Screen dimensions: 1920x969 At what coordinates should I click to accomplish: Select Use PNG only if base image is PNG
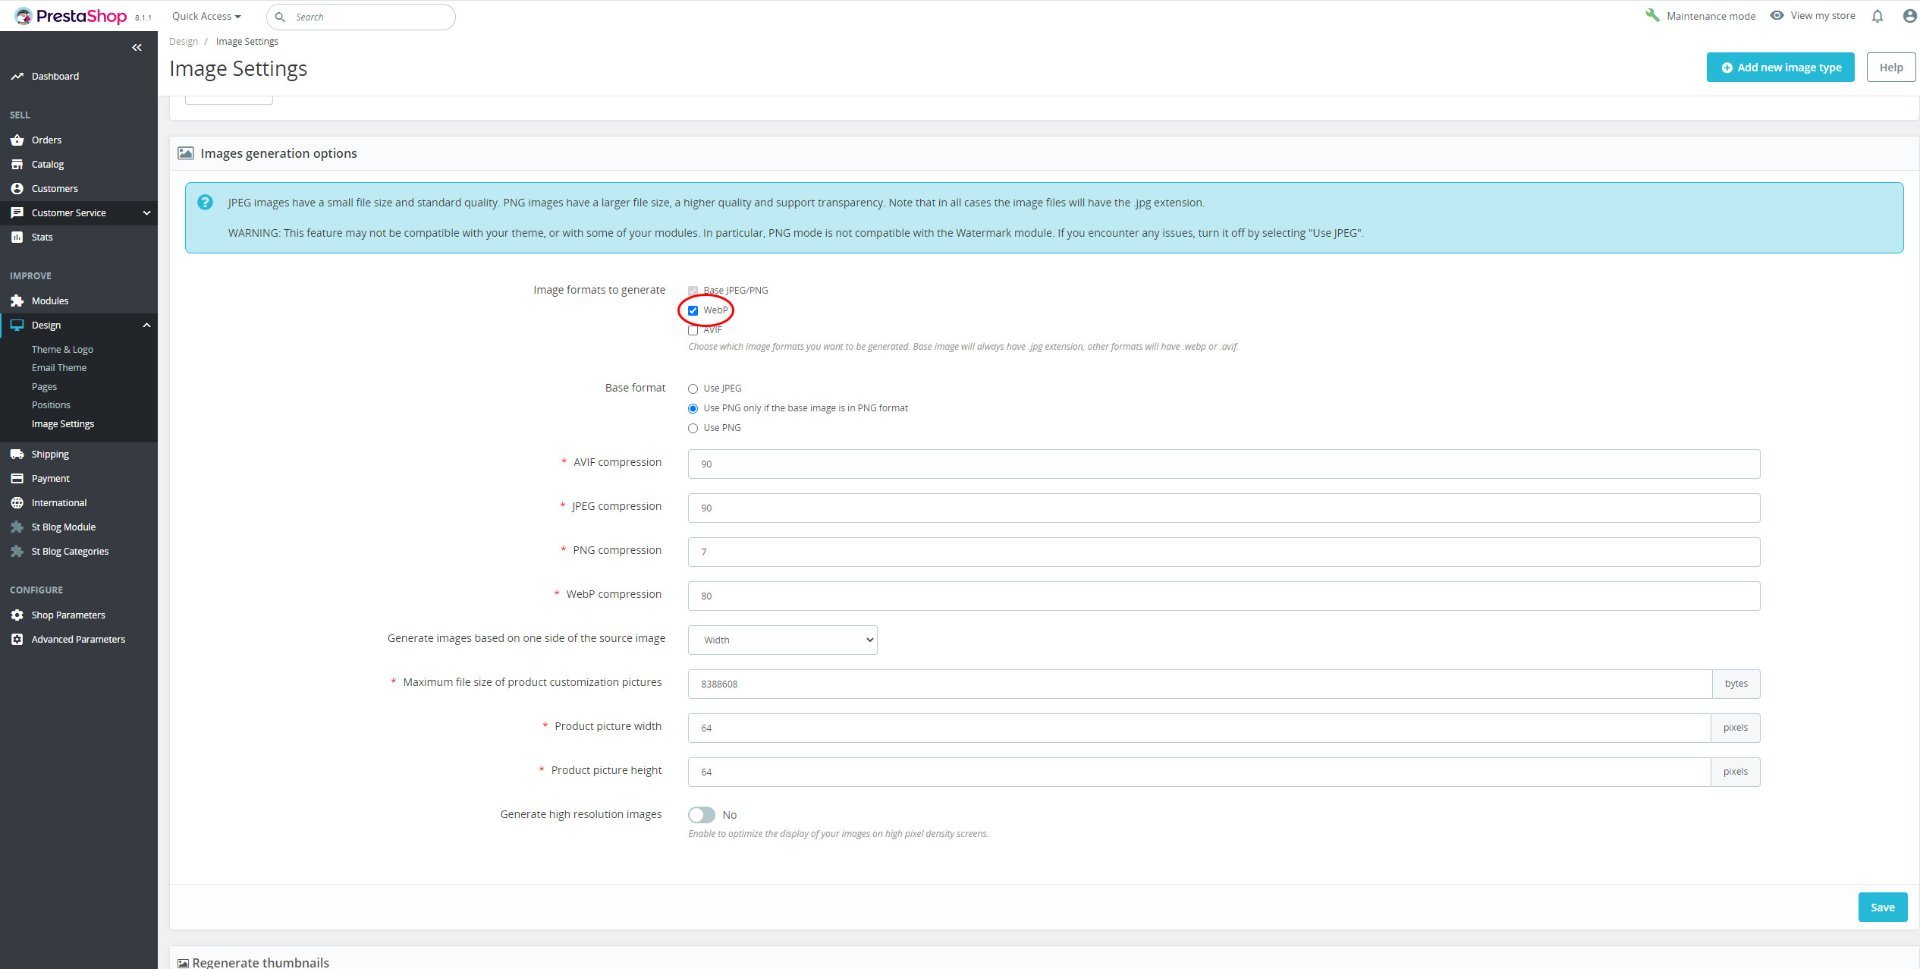tap(693, 408)
